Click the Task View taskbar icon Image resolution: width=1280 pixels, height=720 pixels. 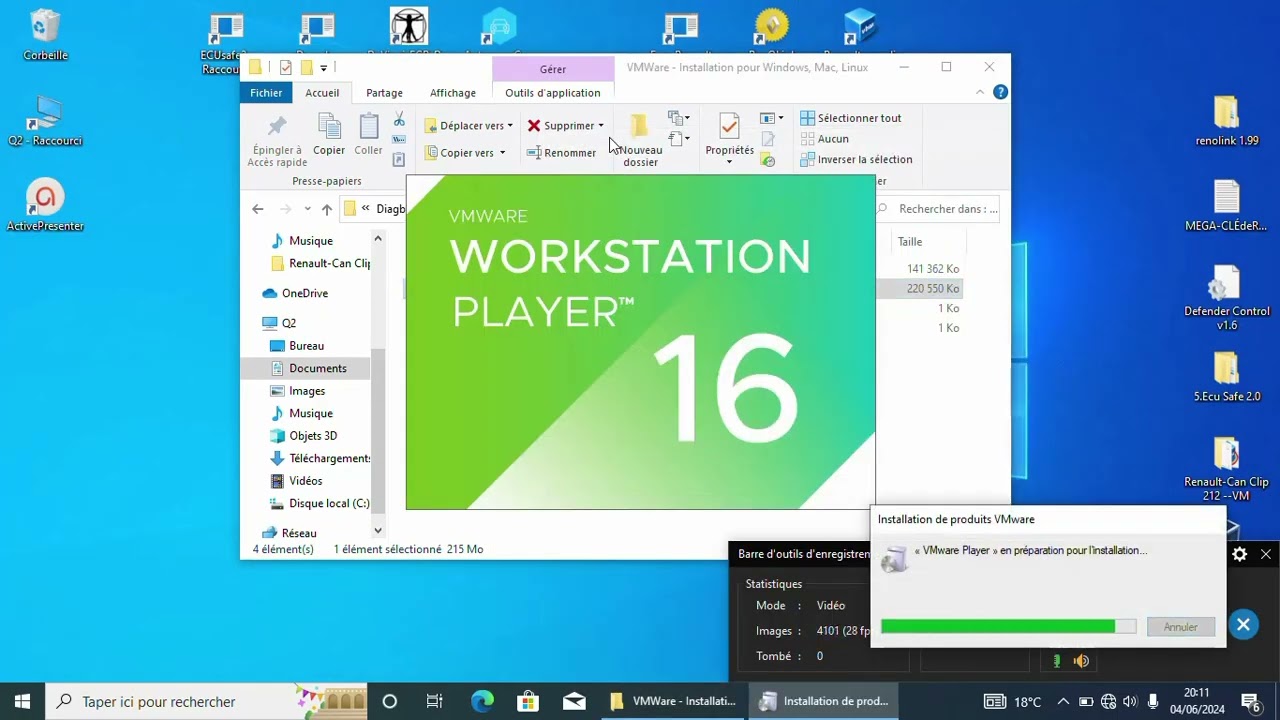(435, 701)
